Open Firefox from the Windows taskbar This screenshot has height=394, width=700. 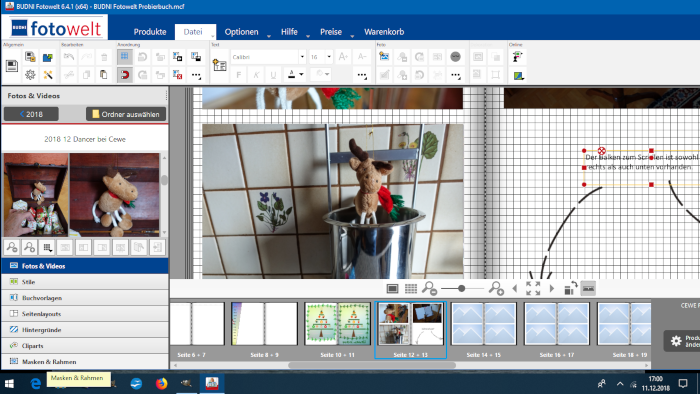pyautogui.click(x=162, y=383)
